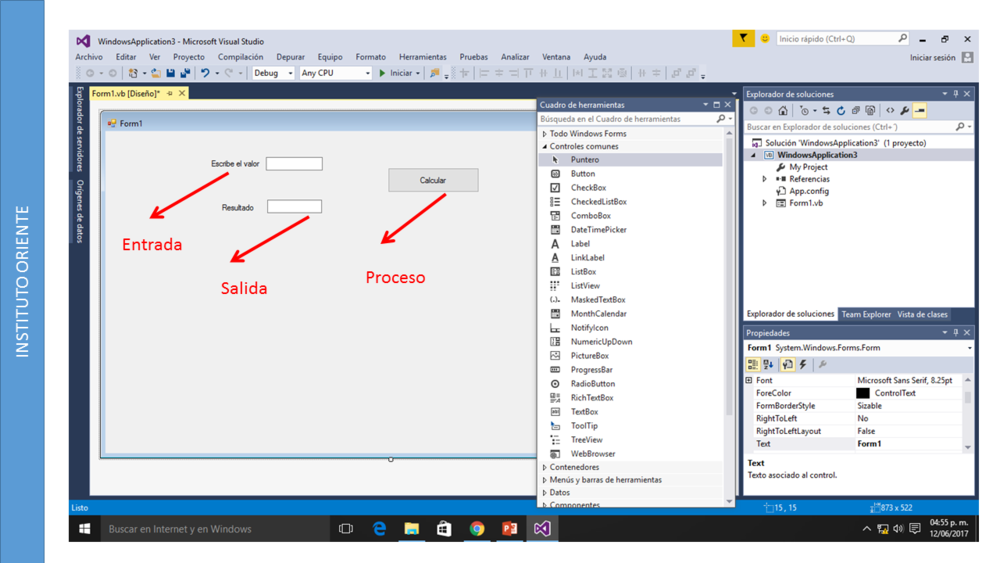Switch Propiedades to alphabetical sorting
The height and width of the screenshot is (563, 1000).
tap(769, 365)
